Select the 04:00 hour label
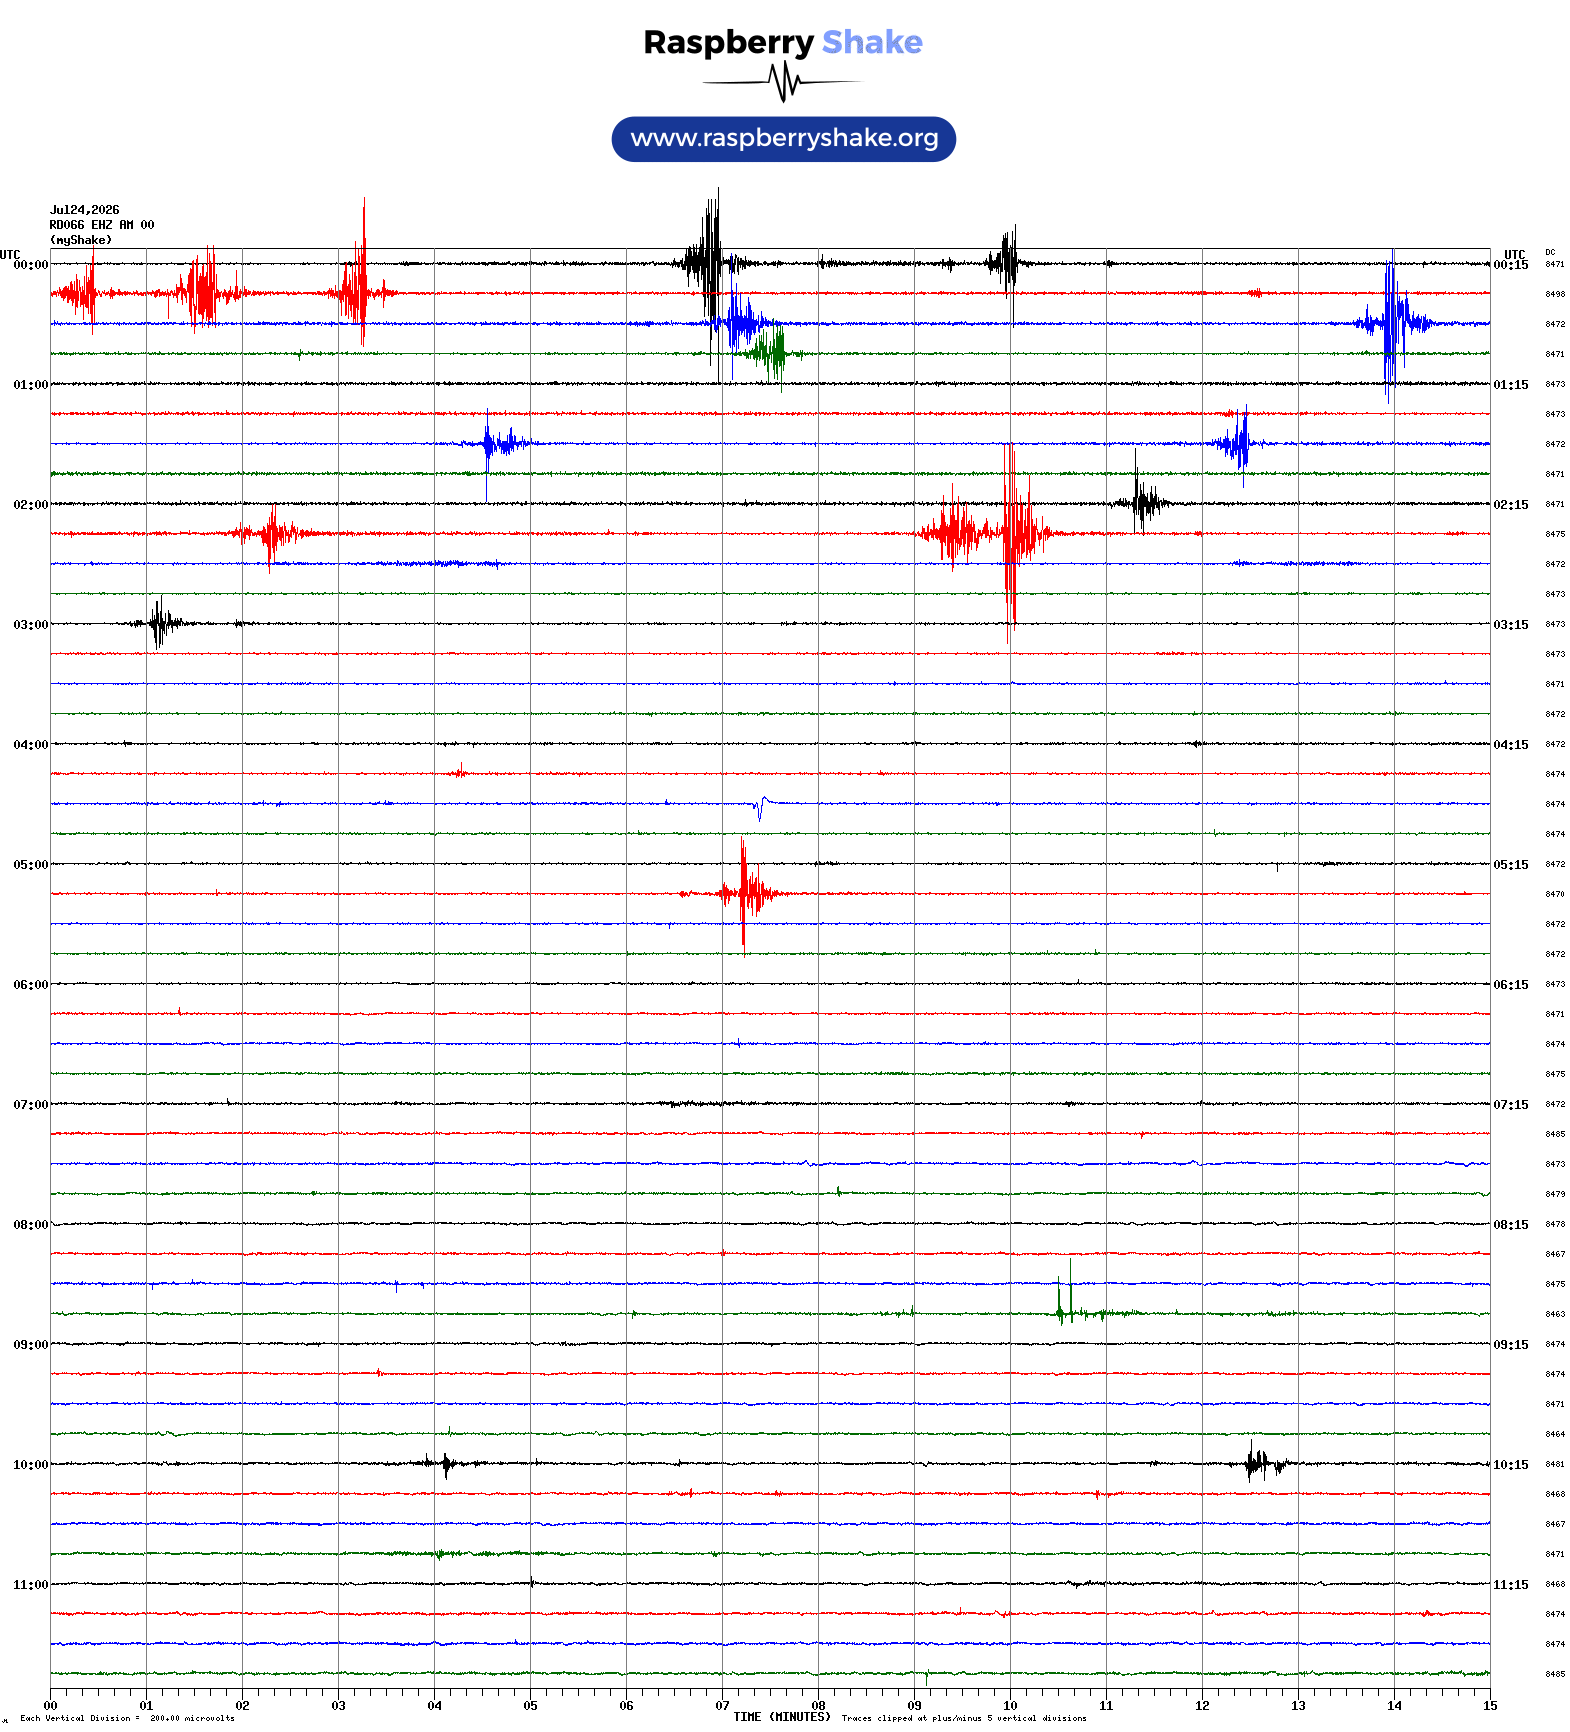The image size is (1570, 1732). (31, 745)
